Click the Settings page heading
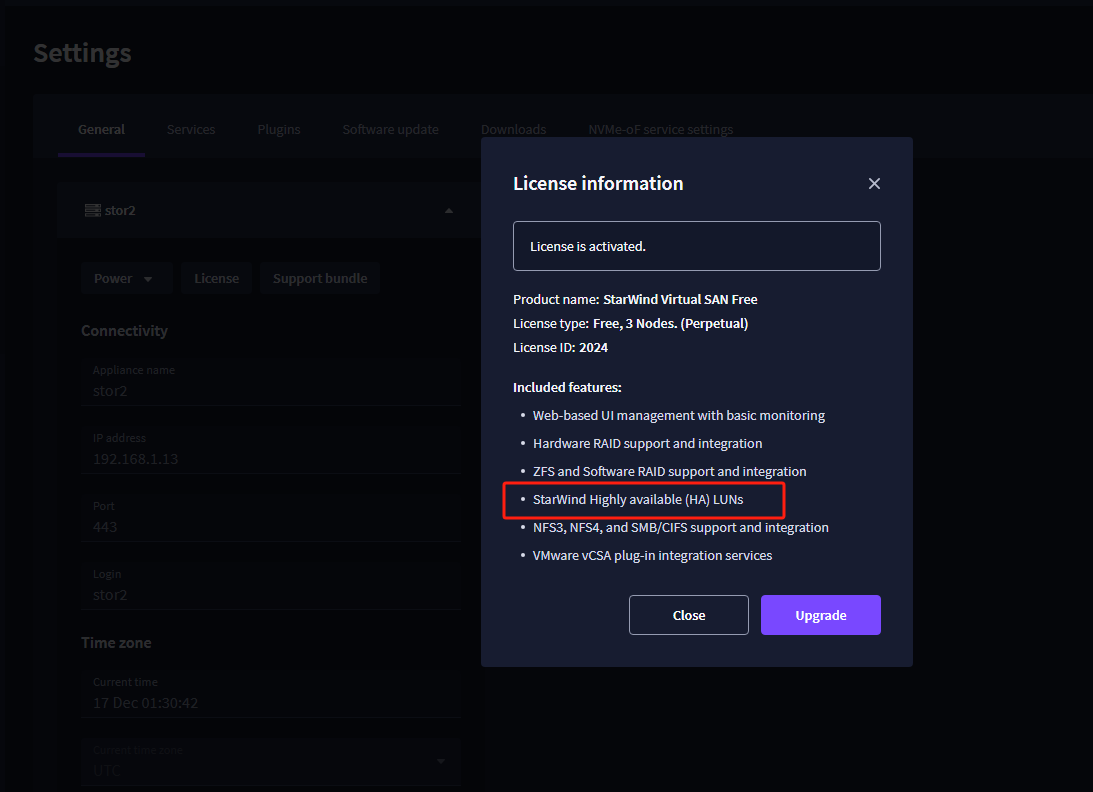This screenshot has width=1093, height=792. [82, 54]
